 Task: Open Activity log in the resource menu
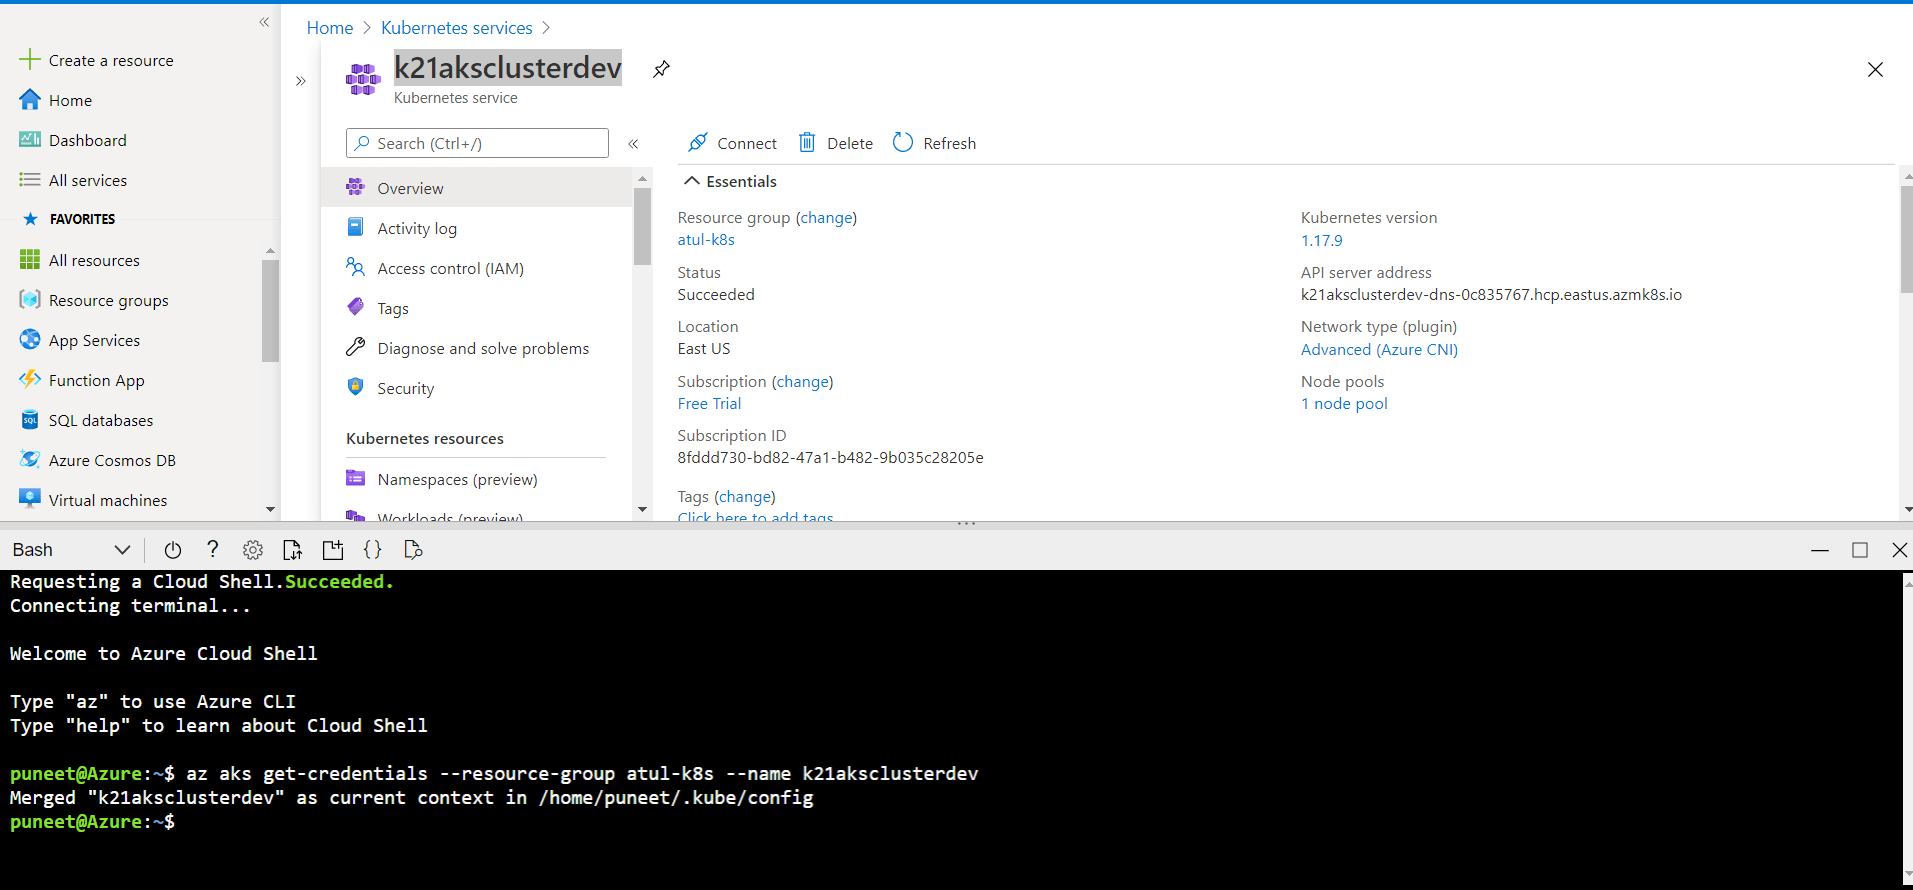tap(416, 228)
